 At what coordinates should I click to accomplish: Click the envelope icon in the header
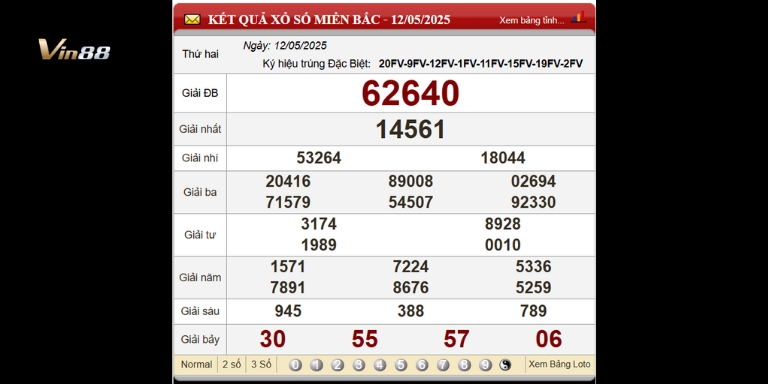[192, 20]
